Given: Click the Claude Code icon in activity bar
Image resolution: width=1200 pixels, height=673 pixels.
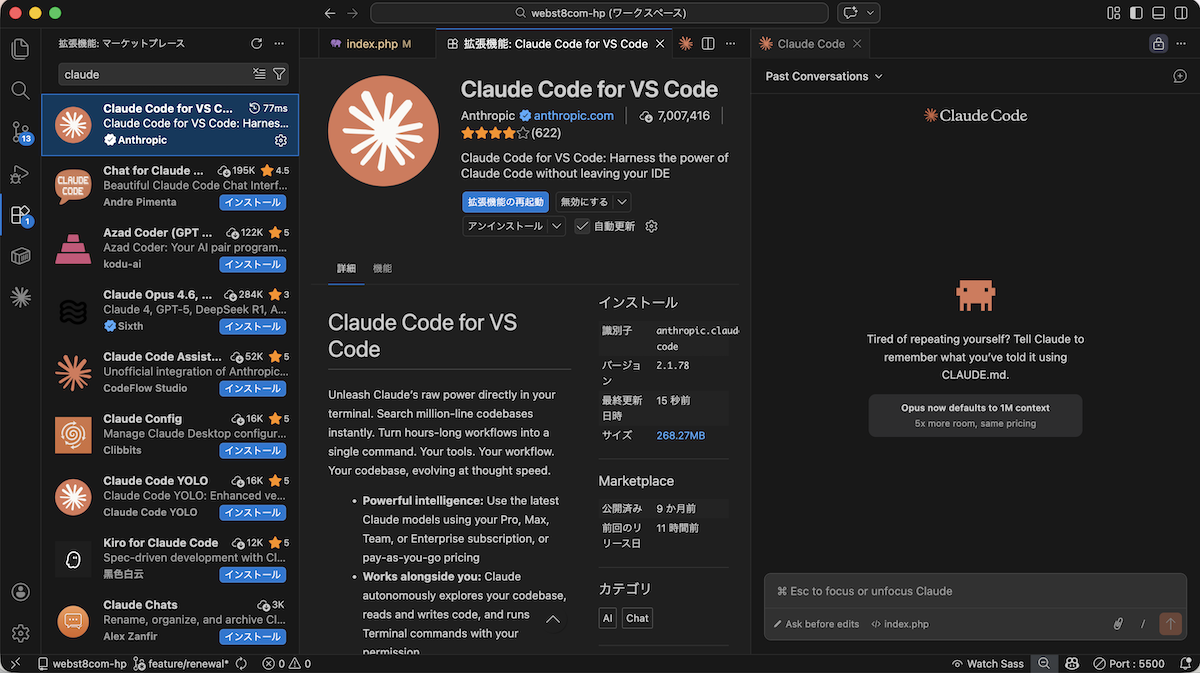Looking at the screenshot, I should click(20, 297).
